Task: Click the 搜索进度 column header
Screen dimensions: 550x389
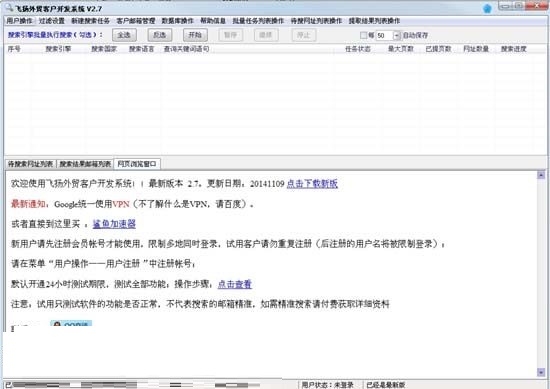Action: (514, 49)
